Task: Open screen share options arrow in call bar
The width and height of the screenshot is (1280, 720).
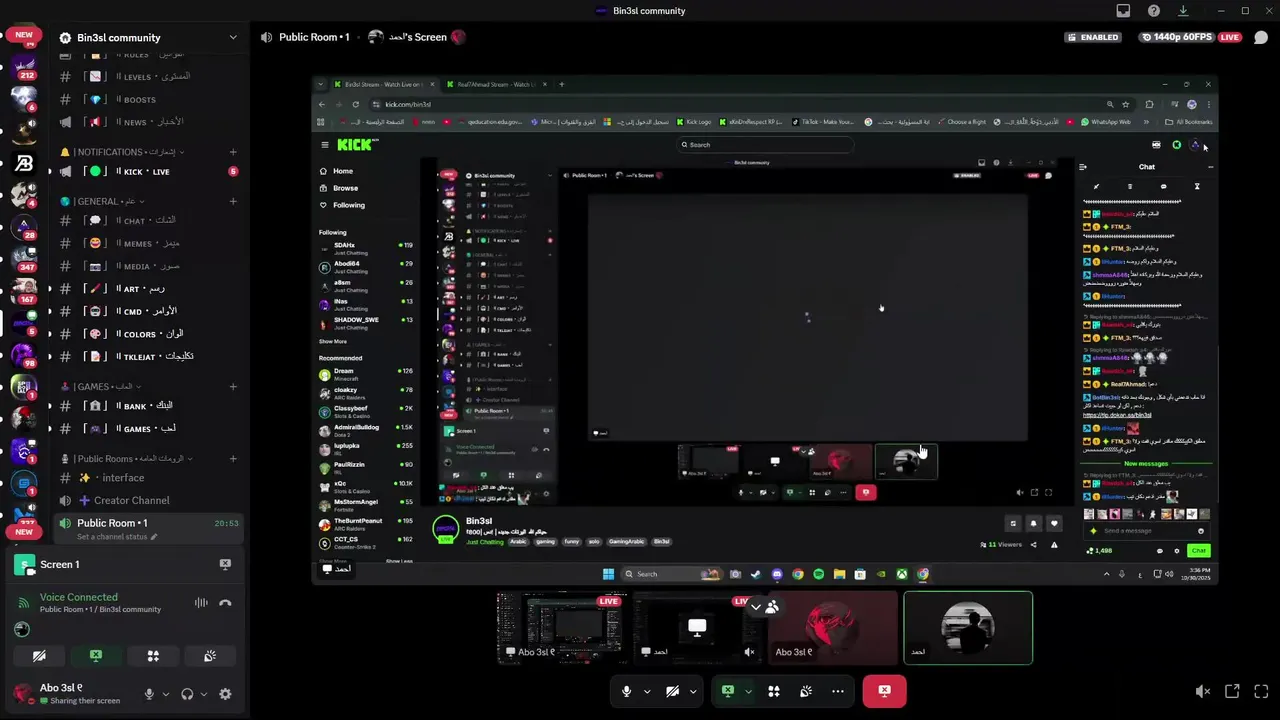Action: (748, 691)
